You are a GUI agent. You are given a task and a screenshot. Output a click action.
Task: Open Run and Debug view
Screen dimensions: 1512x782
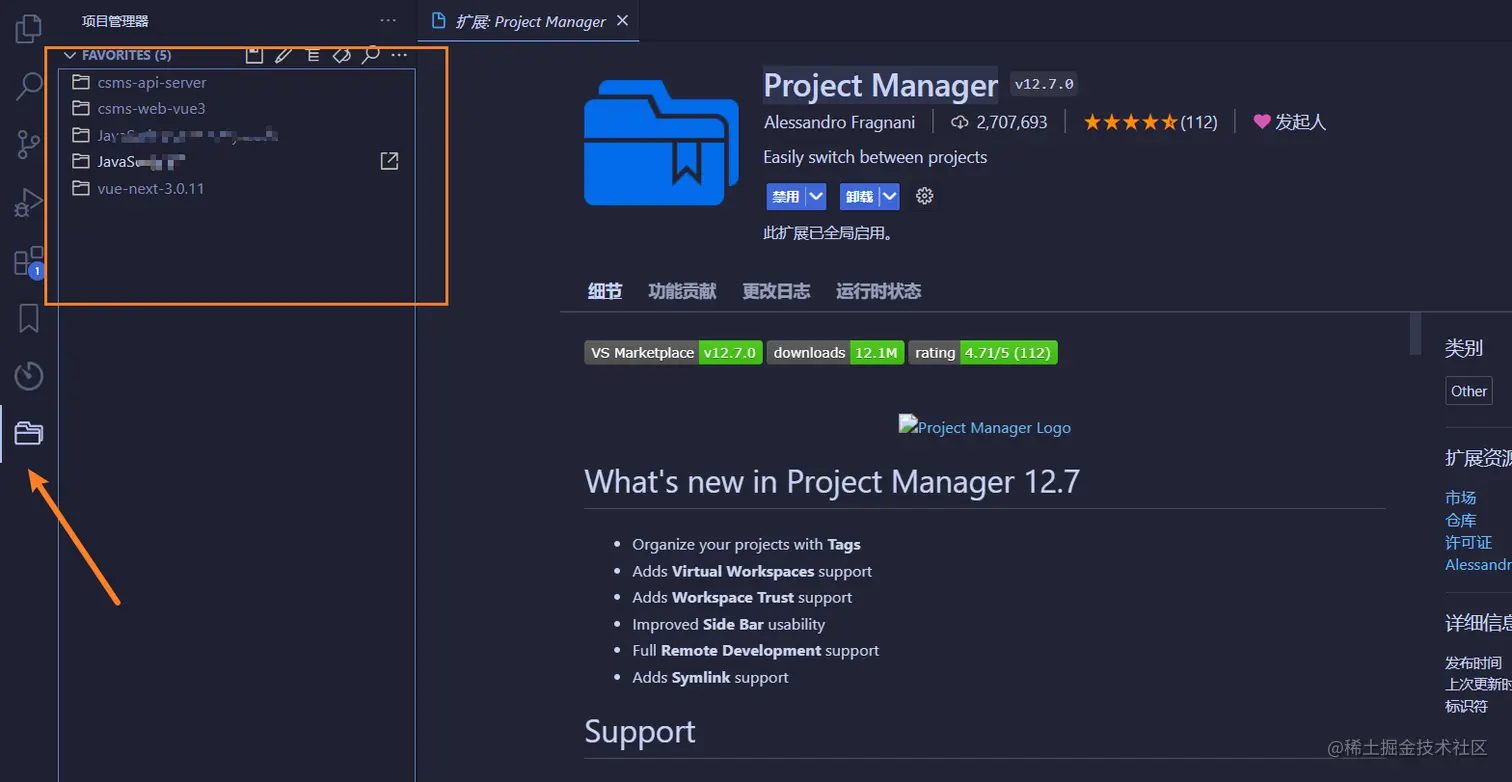29,203
